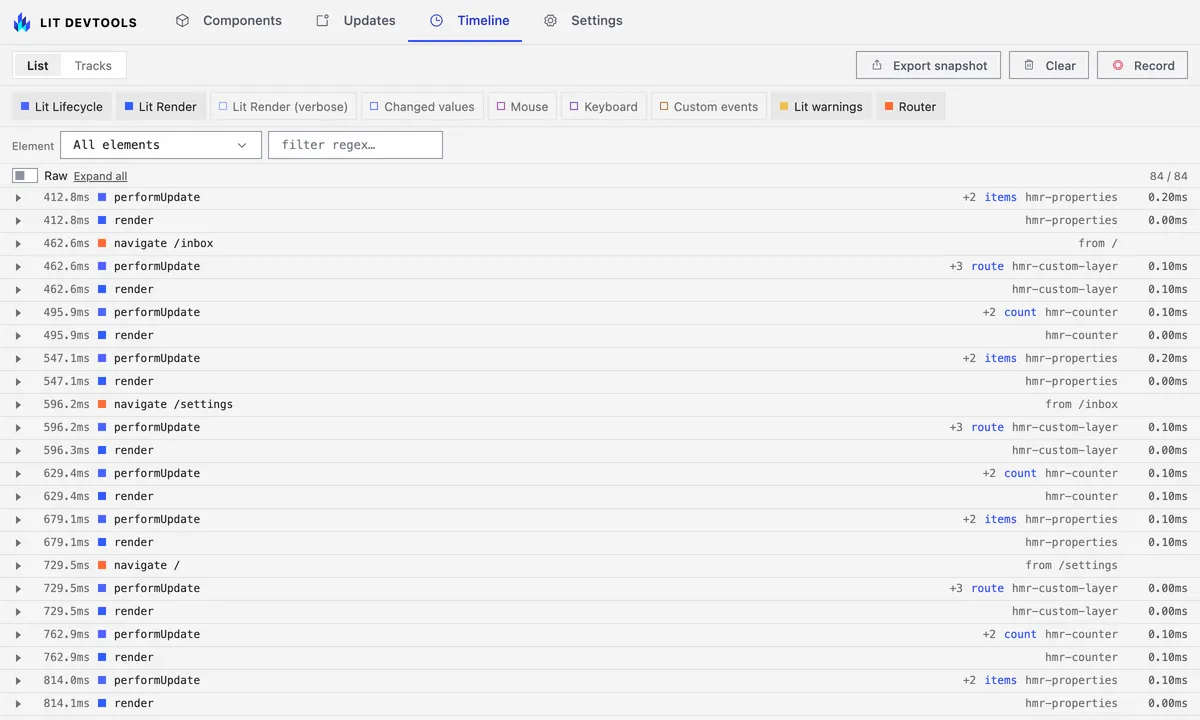The width and height of the screenshot is (1200, 720).
Task: Click Expand all link
Action: pos(100,176)
